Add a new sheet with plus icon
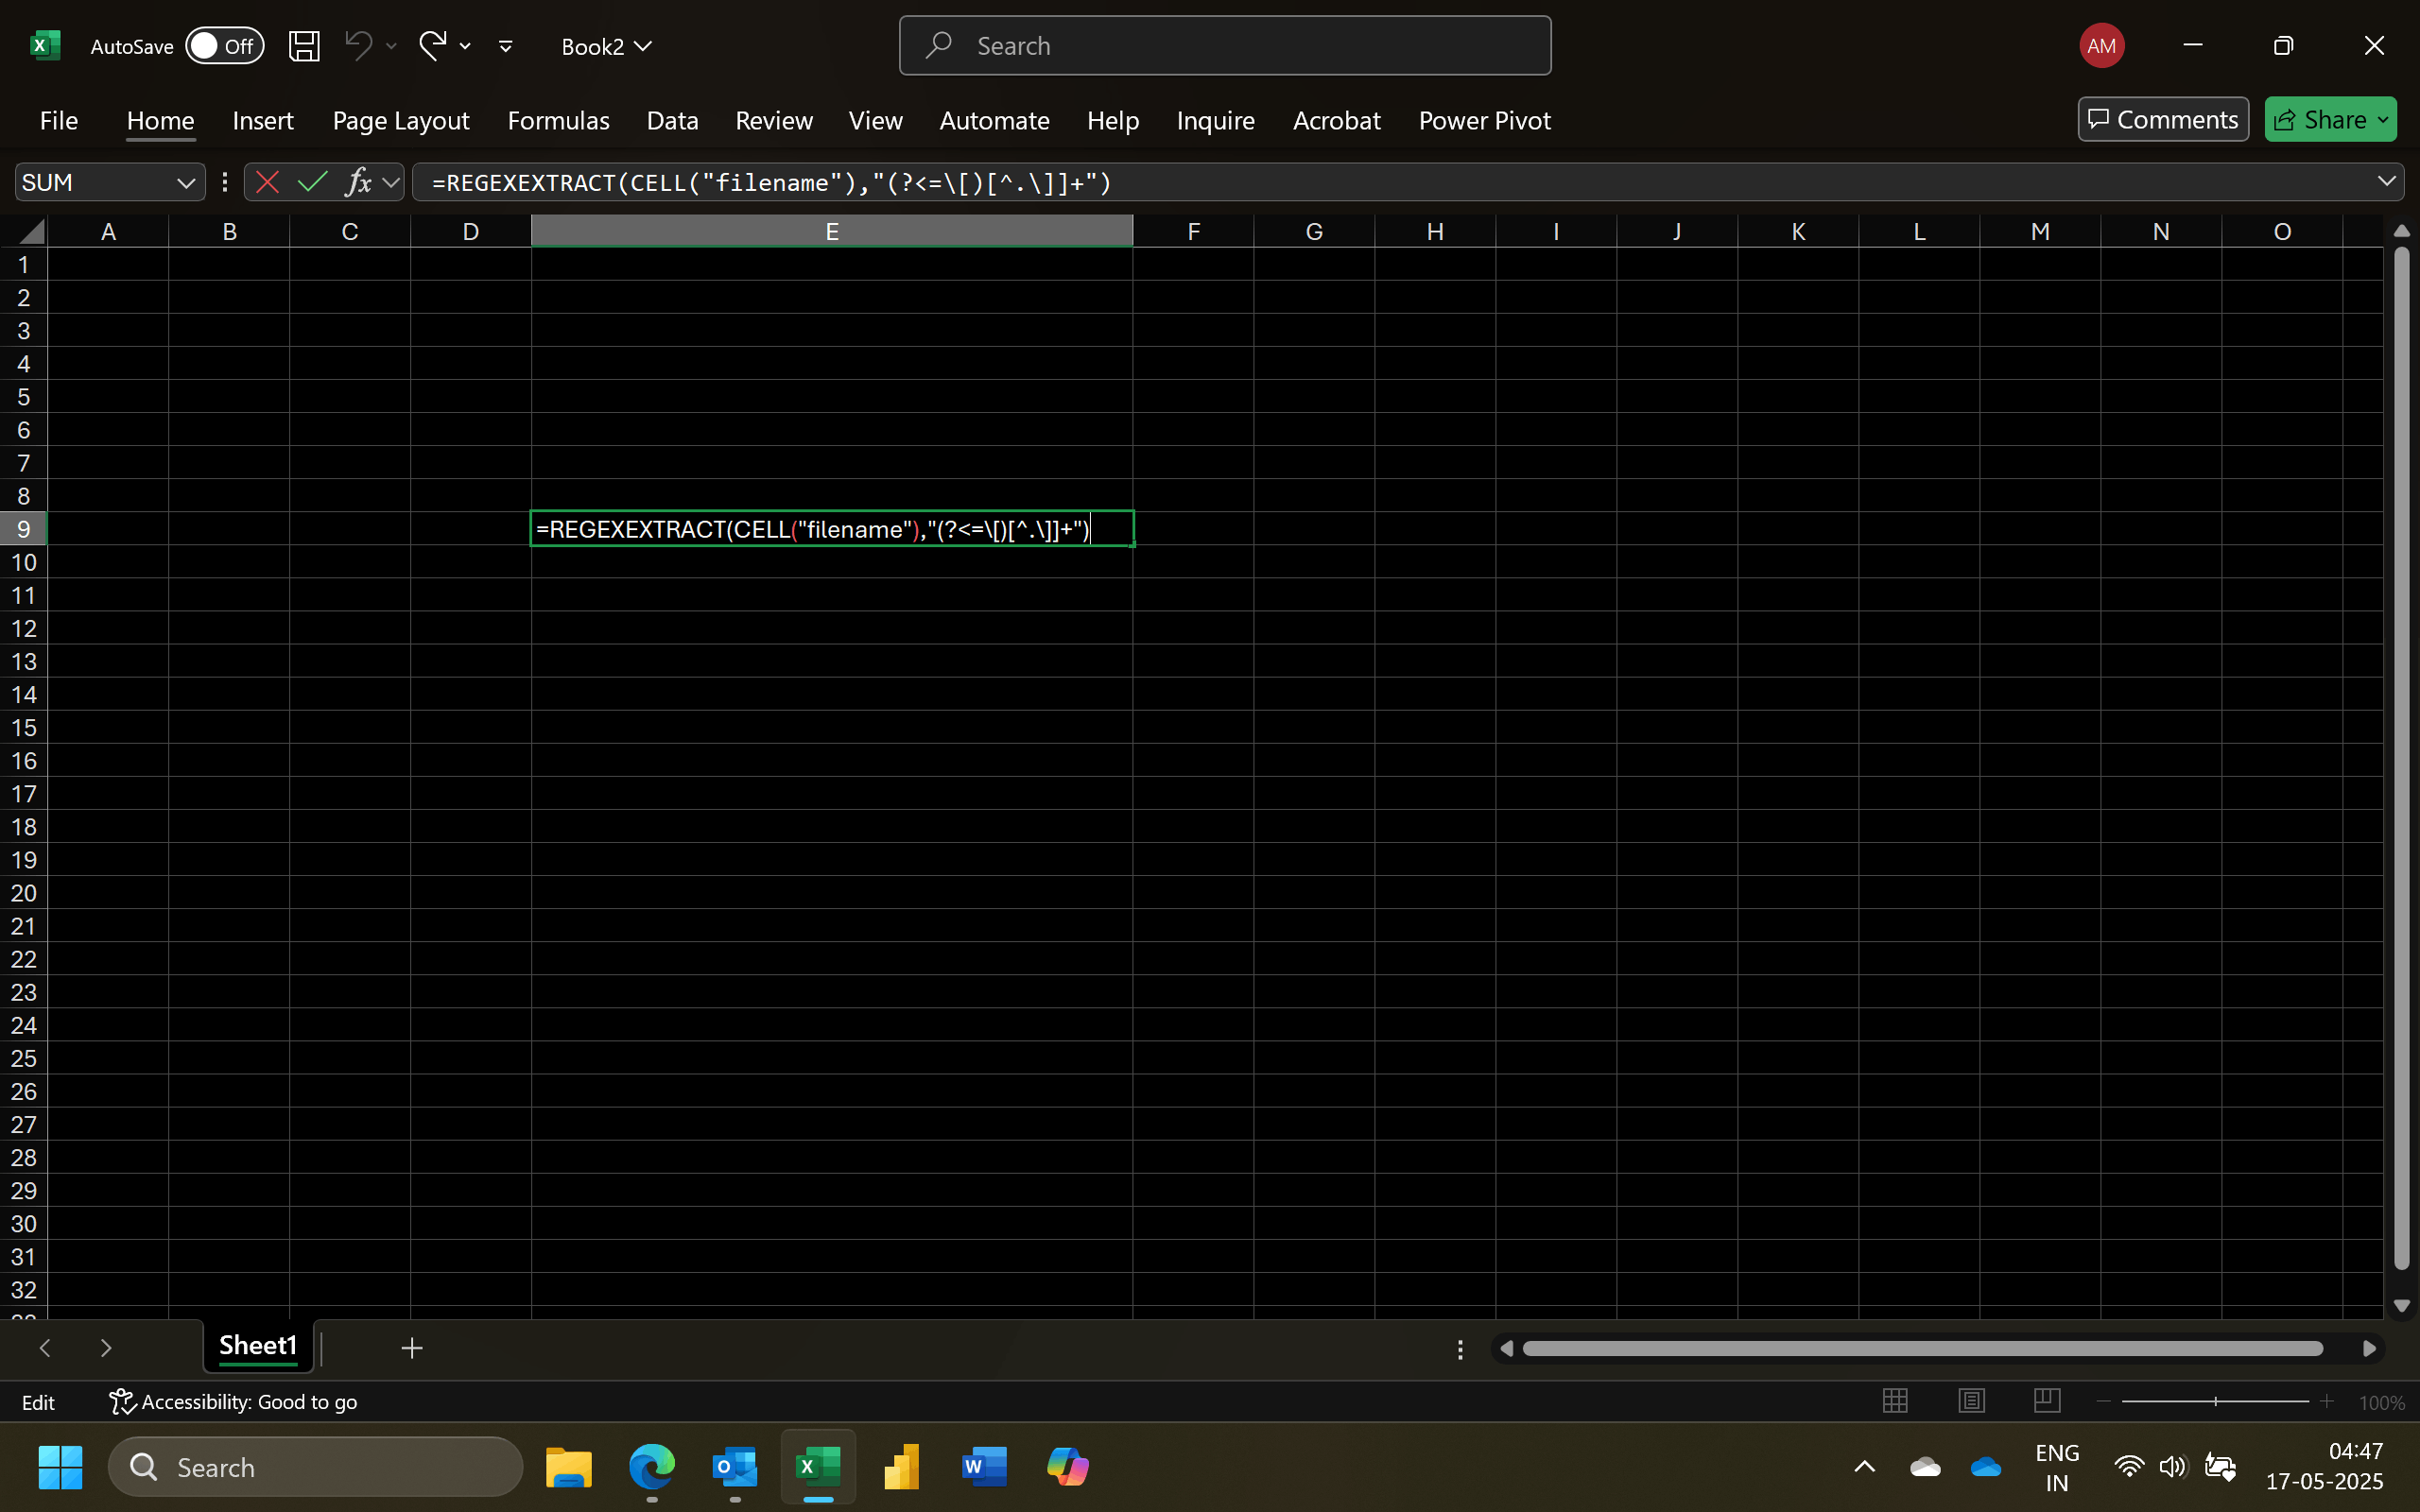The image size is (2420, 1512). (412, 1348)
